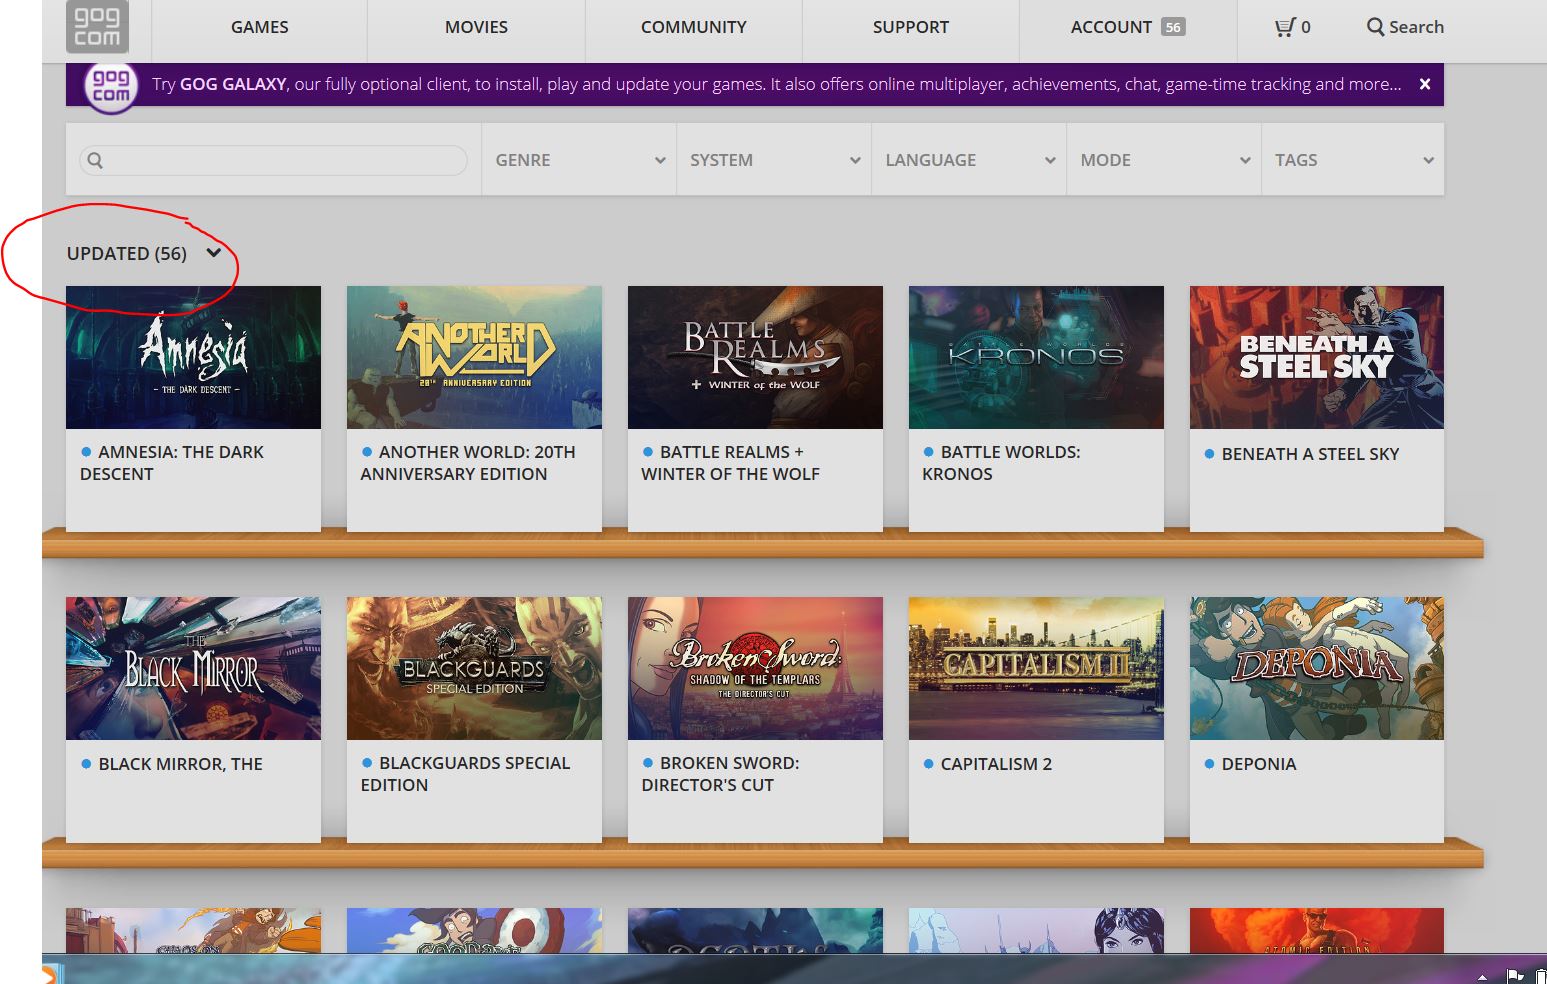Collapse the UPDATED (56) section chevron
This screenshot has height=984, width=1547.
(213, 253)
